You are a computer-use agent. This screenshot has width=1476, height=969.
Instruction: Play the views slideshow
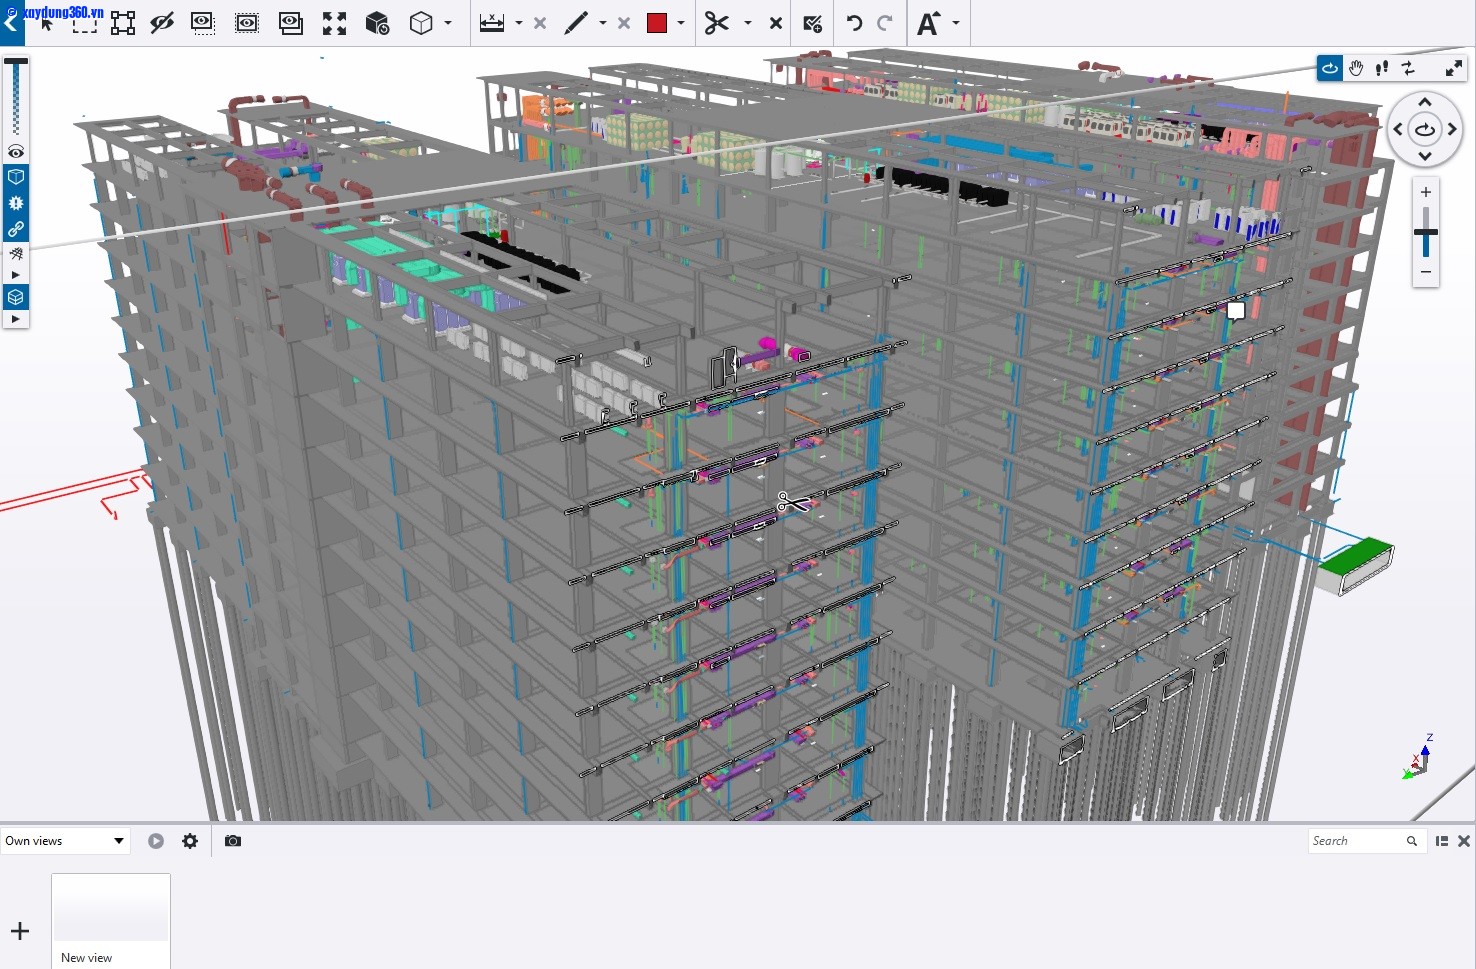coord(156,841)
